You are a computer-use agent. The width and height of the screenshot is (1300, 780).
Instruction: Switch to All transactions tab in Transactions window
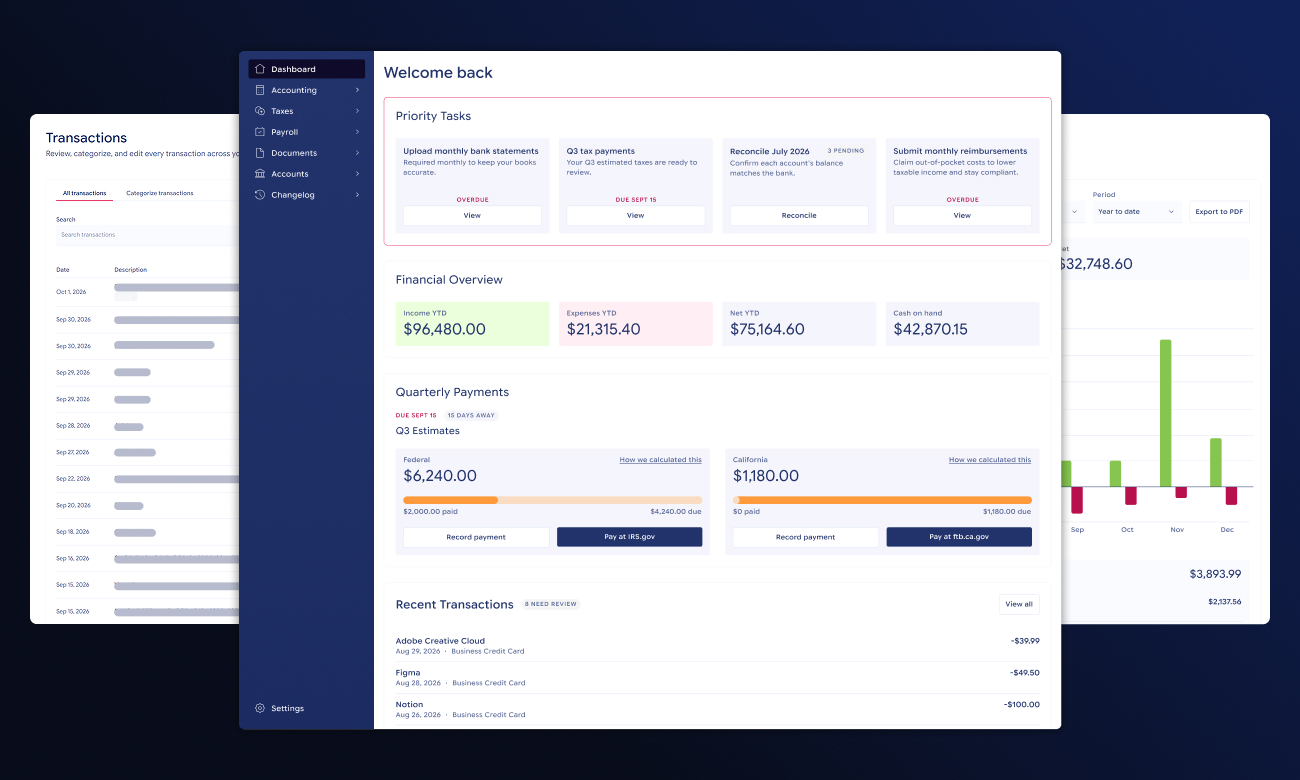84,193
